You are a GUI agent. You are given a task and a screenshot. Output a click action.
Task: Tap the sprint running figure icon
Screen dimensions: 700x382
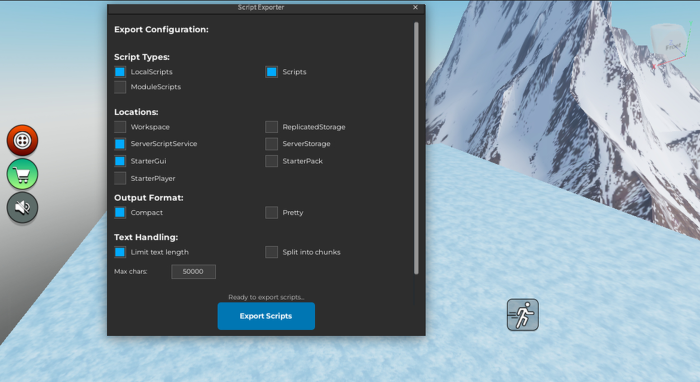click(523, 315)
